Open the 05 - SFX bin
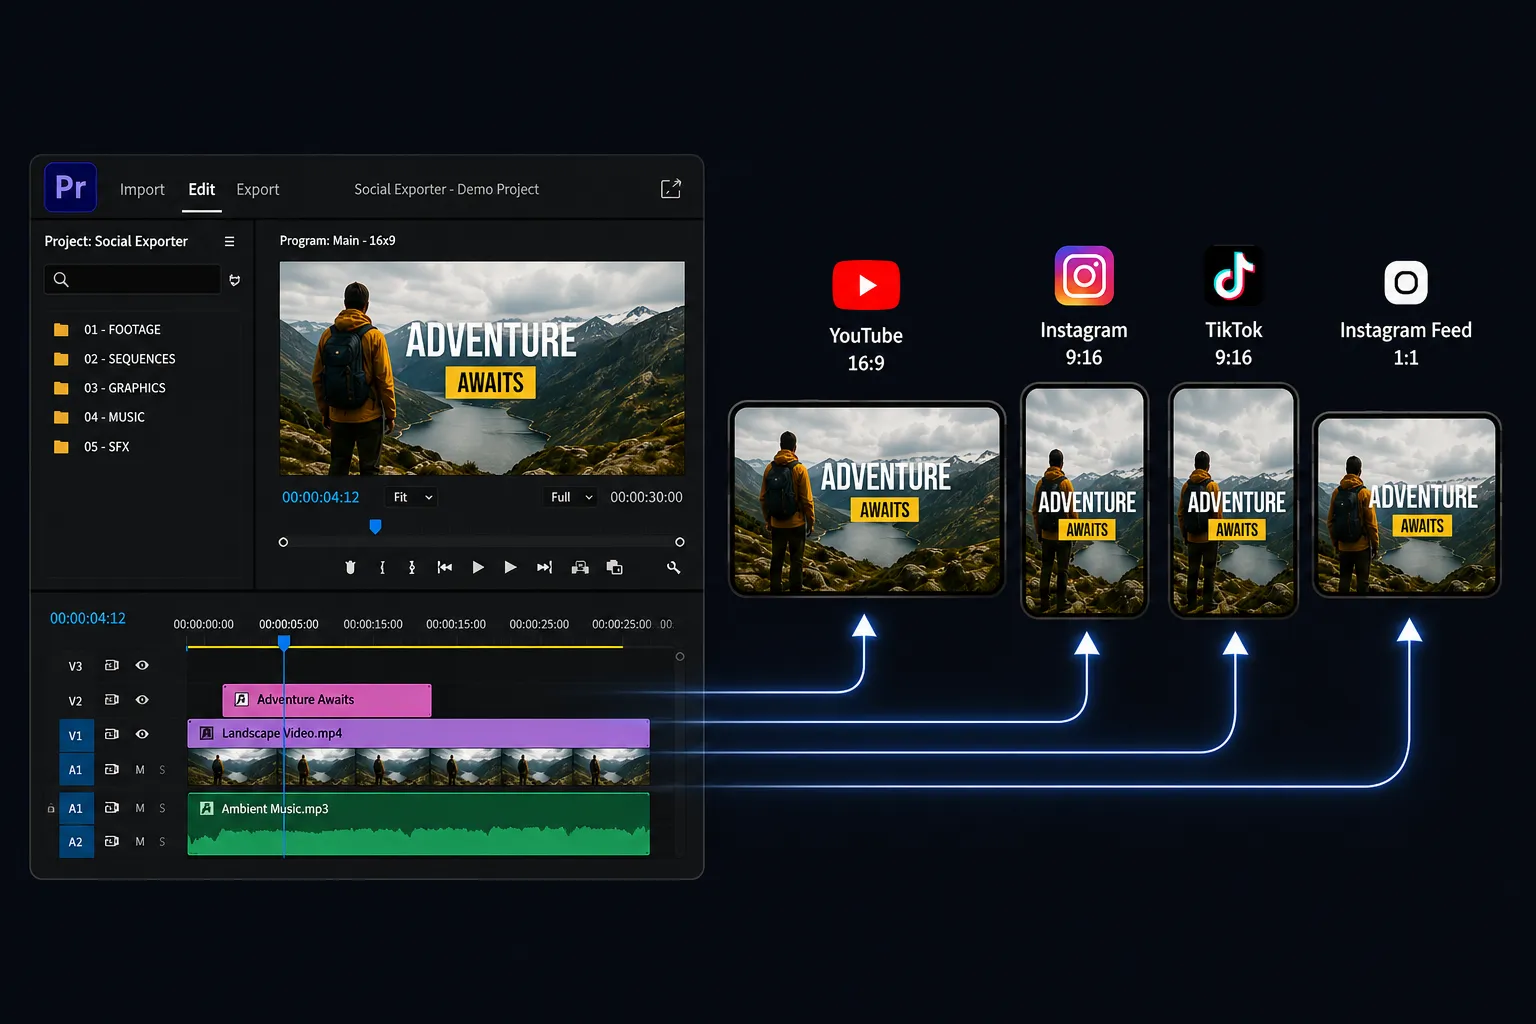The height and width of the screenshot is (1024, 1536). [91, 447]
